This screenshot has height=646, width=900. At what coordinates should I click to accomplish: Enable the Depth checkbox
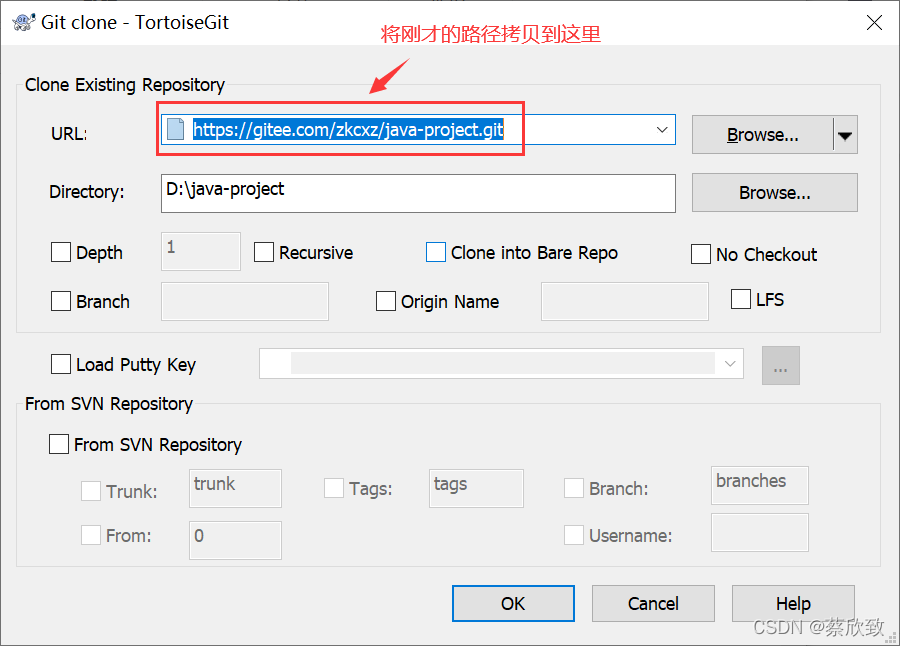(x=61, y=252)
